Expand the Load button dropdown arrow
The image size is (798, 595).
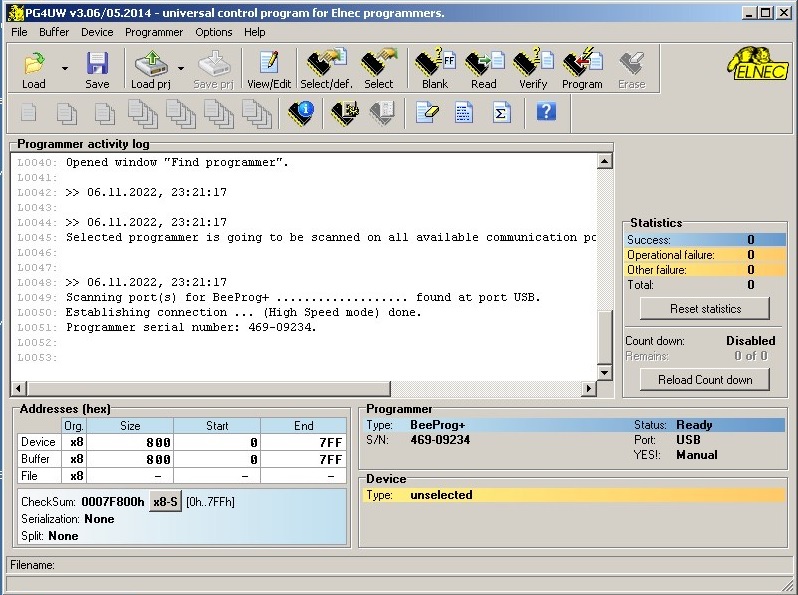click(x=65, y=68)
